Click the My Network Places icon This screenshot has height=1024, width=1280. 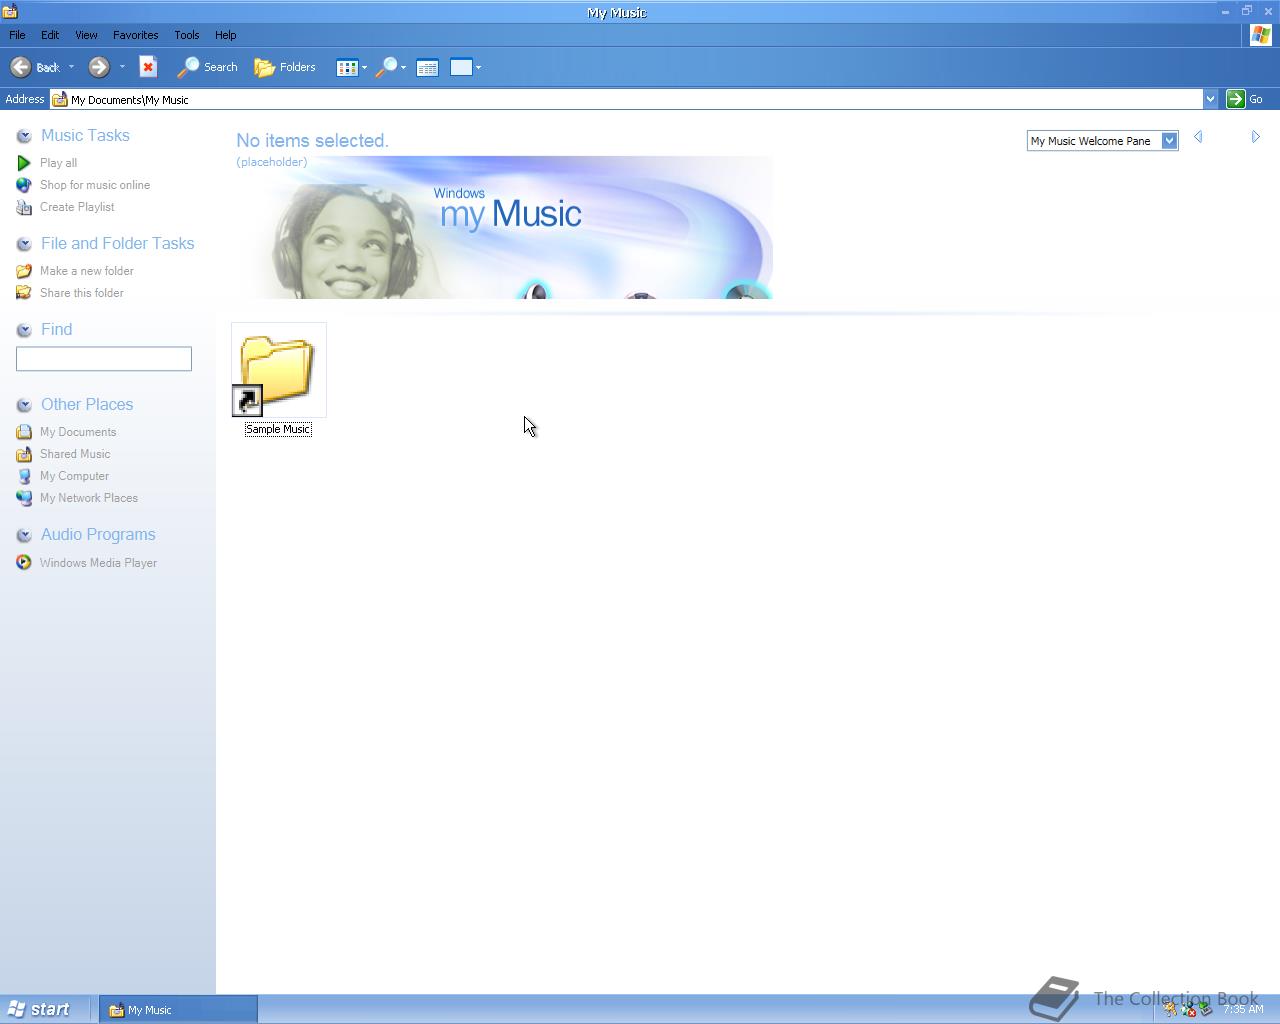[x=24, y=498]
